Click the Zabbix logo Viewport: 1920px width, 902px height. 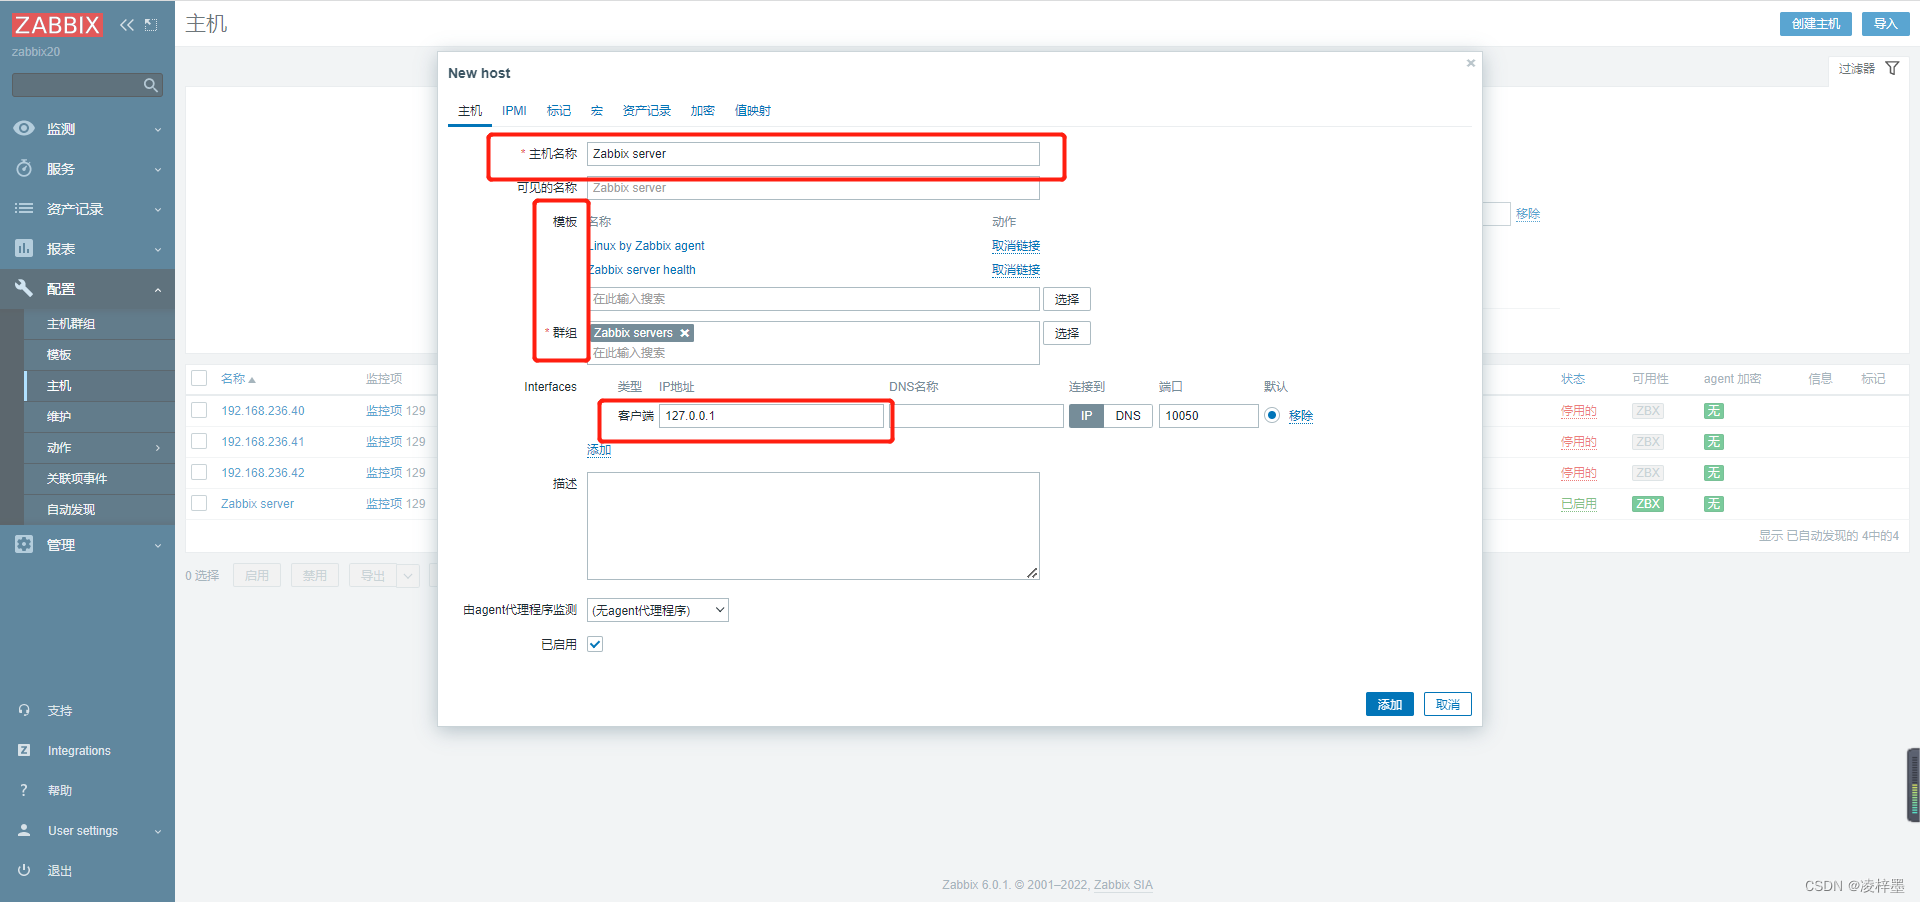click(x=57, y=25)
